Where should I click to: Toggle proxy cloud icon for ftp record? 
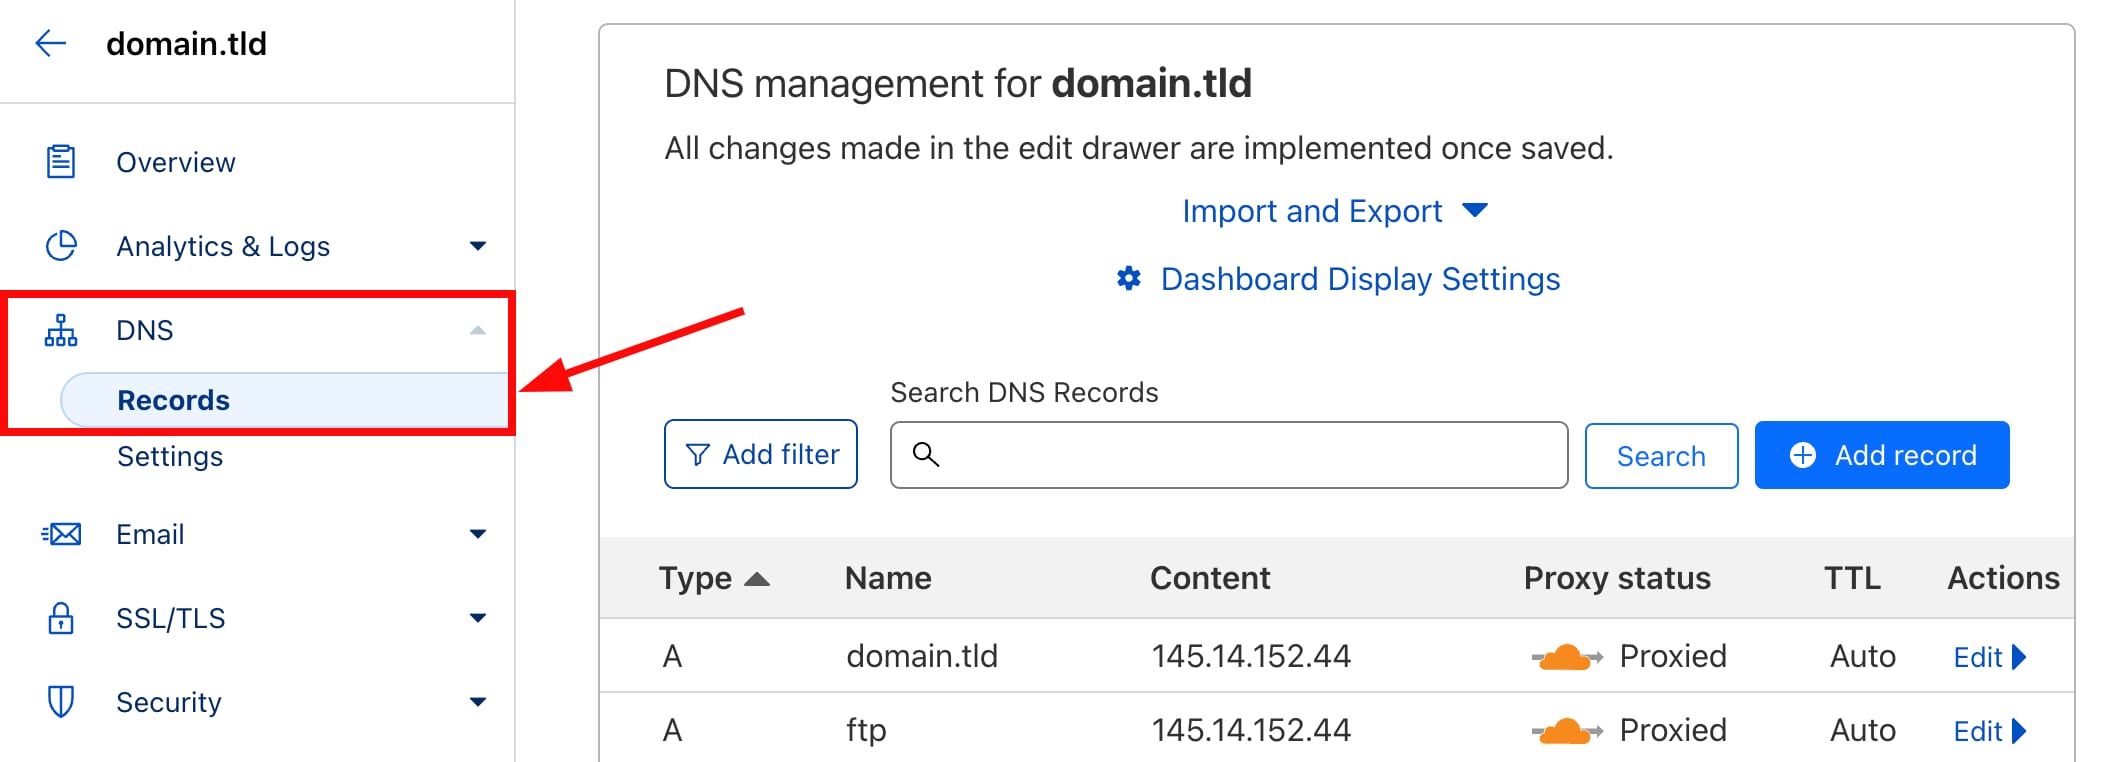click(1566, 731)
